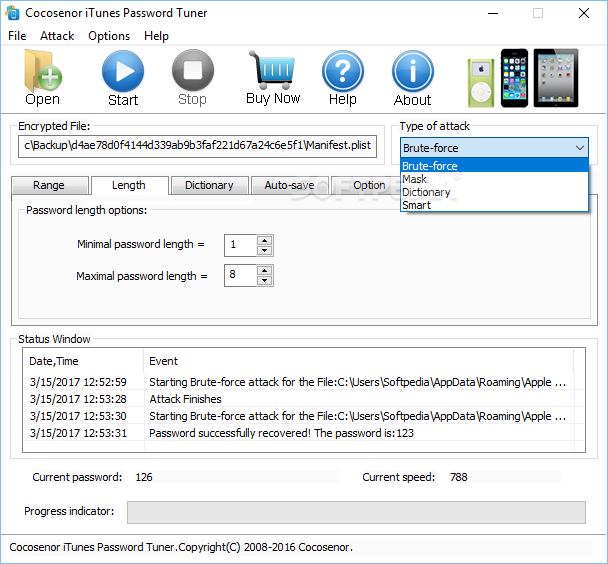This screenshot has height=564, width=608.
Task: Click the maximal password length field
Action: [240, 276]
